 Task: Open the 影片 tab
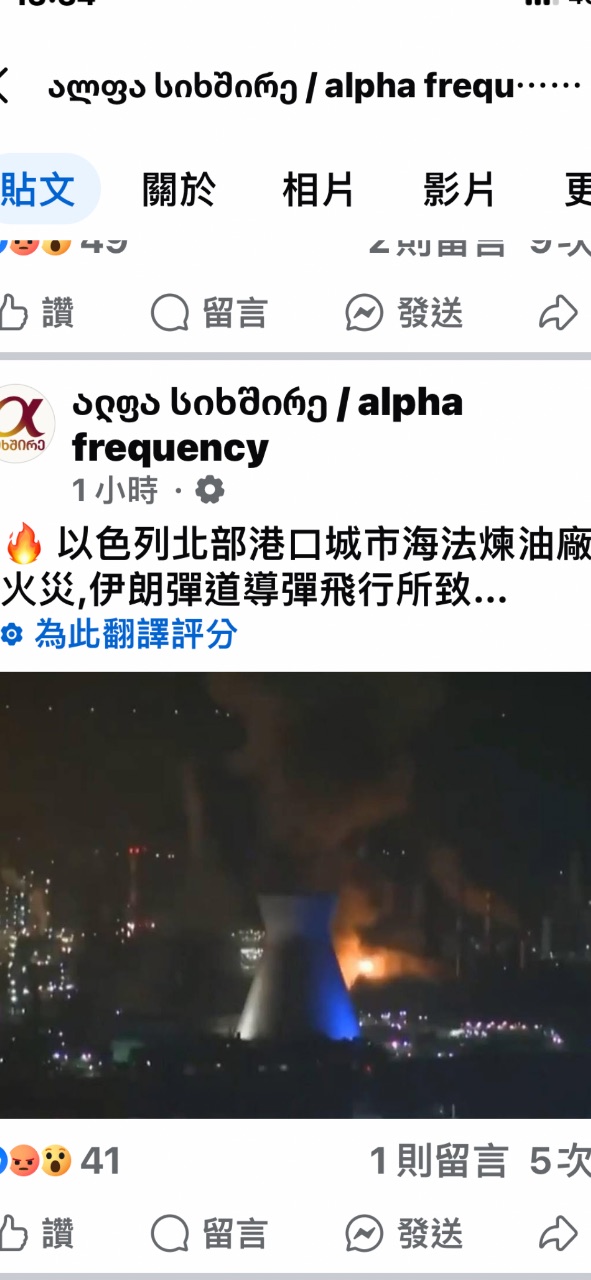pyautogui.click(x=459, y=189)
